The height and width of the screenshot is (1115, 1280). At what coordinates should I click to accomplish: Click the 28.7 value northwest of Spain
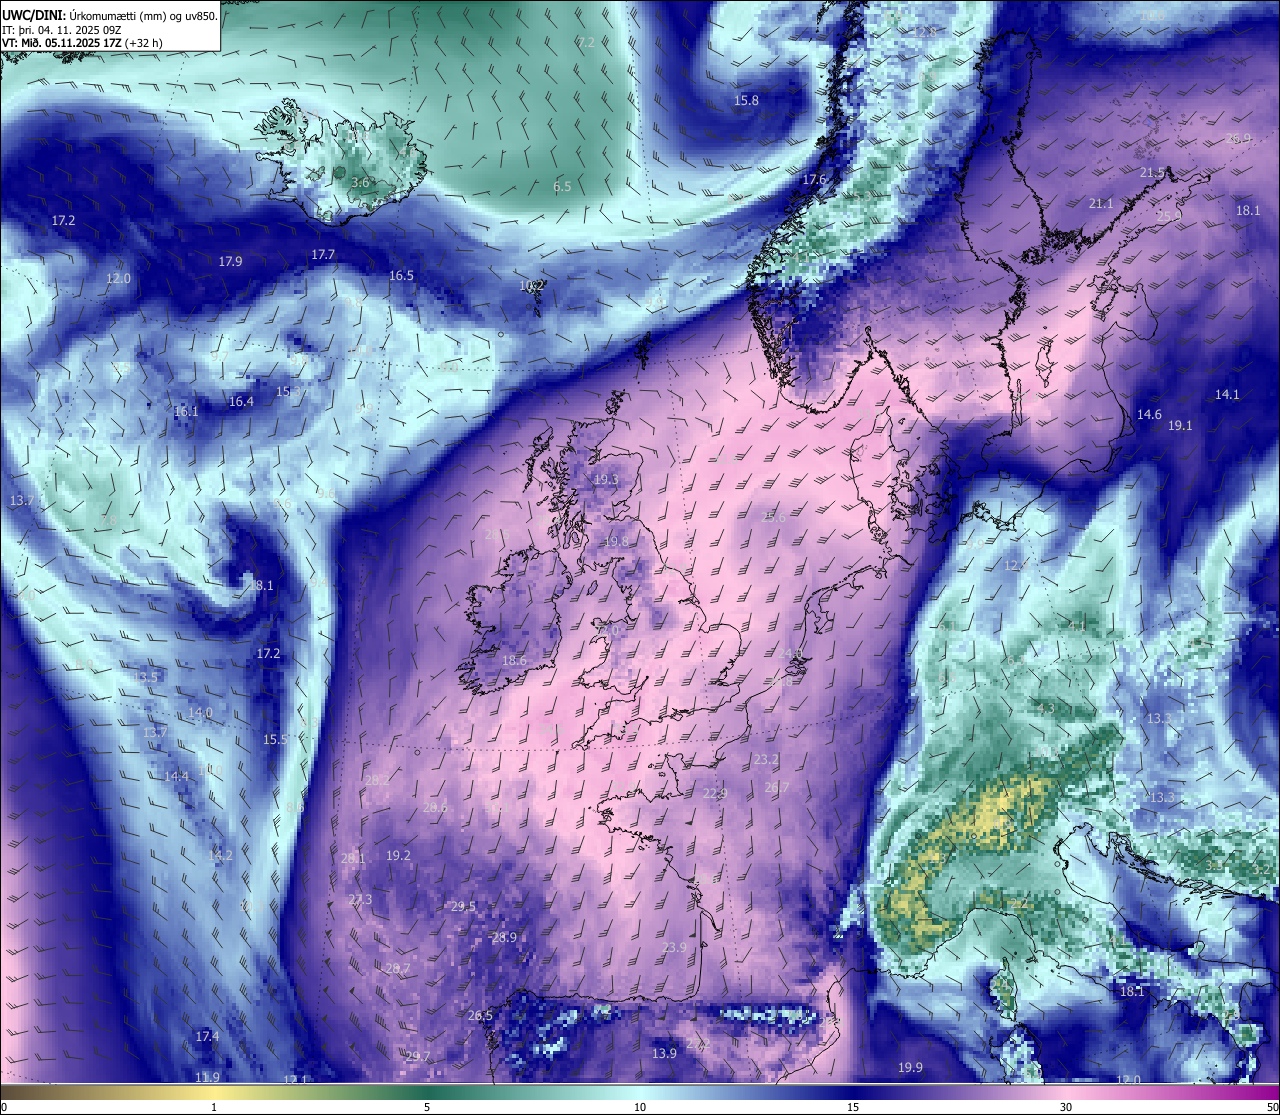pos(397,969)
